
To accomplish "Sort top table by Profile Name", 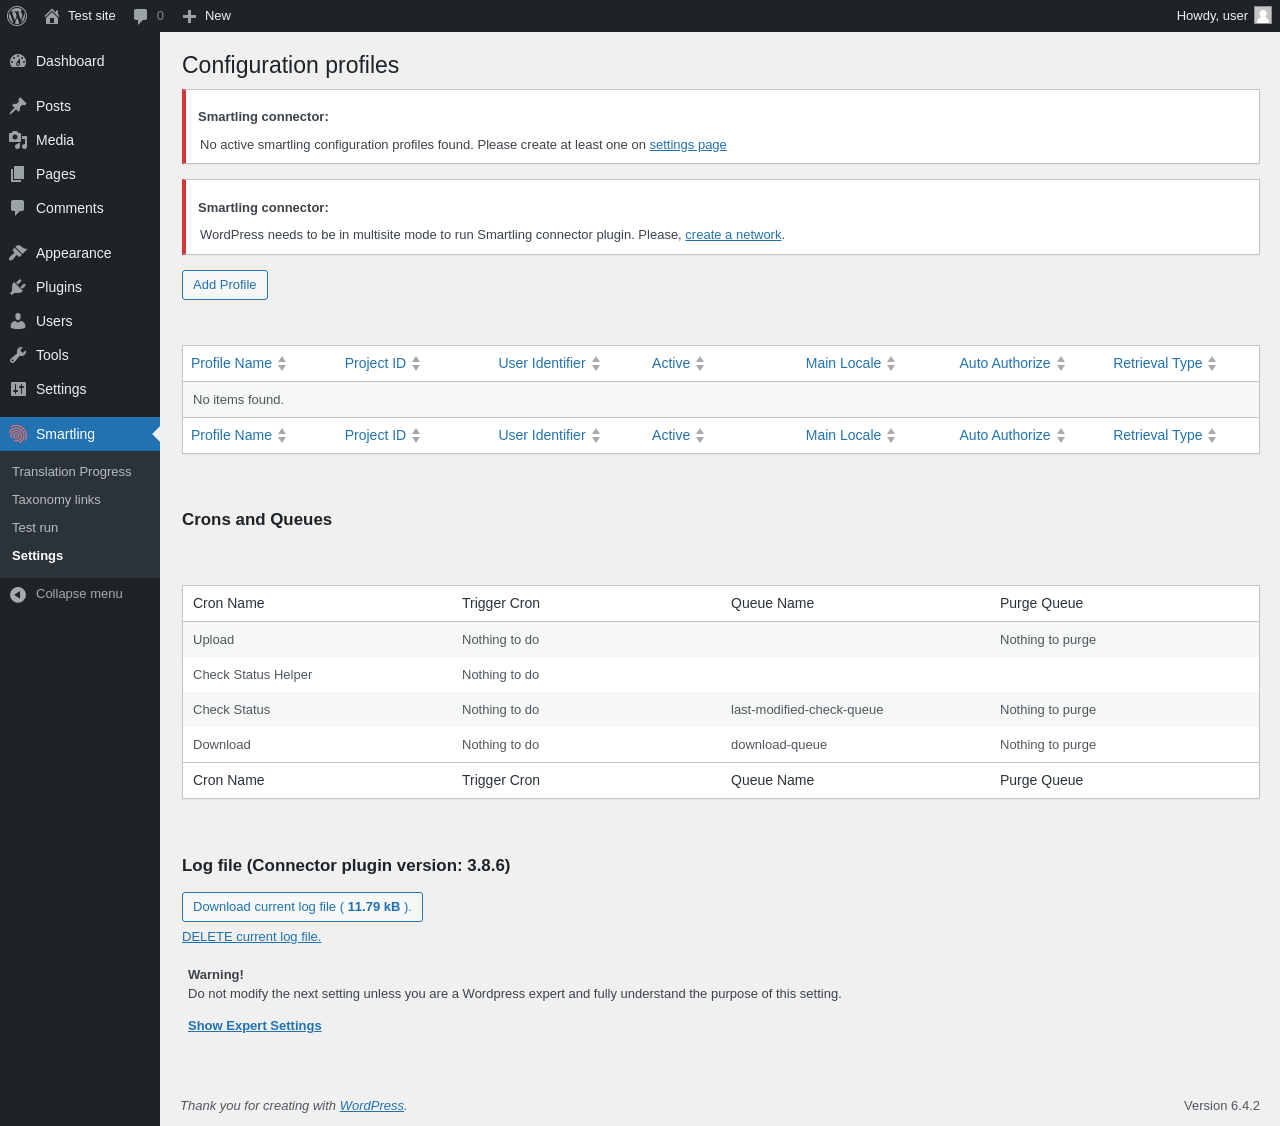I will (232, 363).
